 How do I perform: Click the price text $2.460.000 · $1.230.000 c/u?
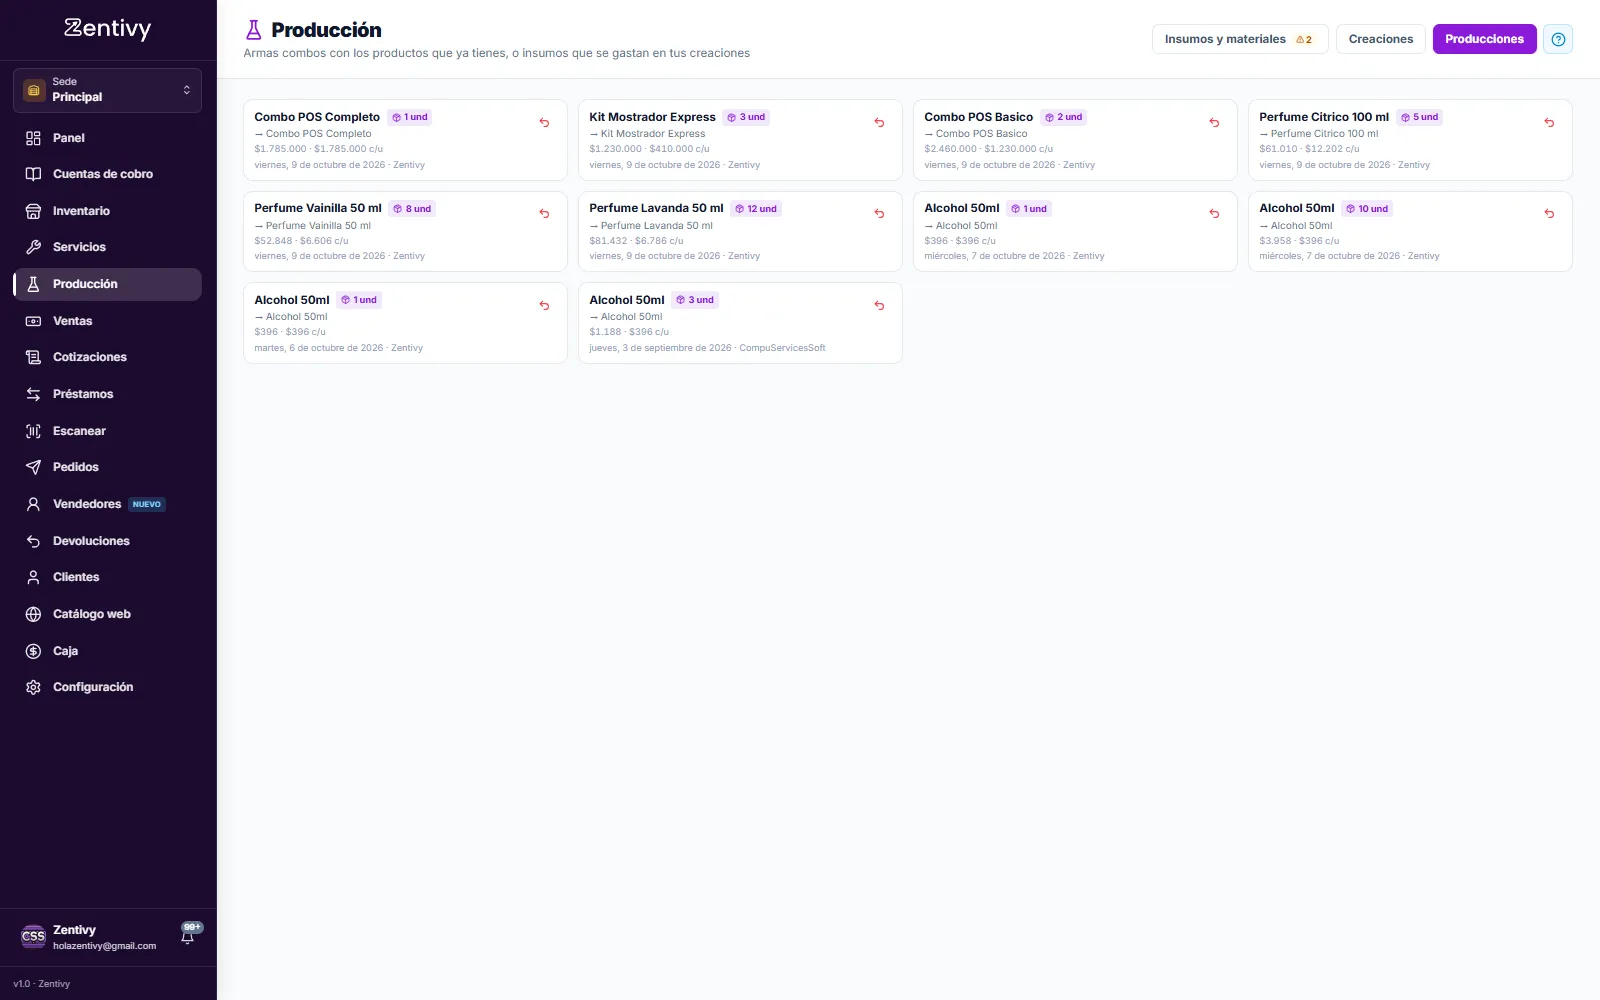click(988, 149)
